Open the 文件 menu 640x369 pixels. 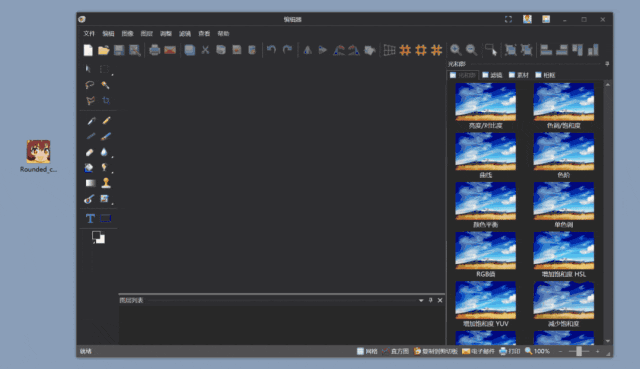point(89,33)
